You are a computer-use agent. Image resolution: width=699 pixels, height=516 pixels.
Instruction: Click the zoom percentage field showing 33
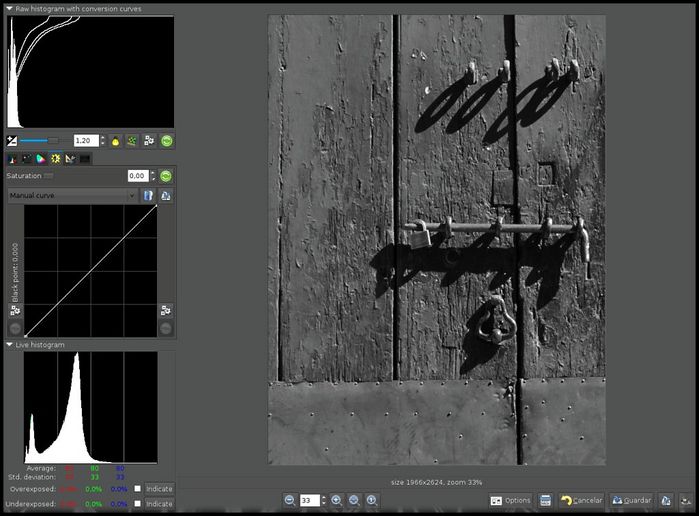pyautogui.click(x=310, y=500)
